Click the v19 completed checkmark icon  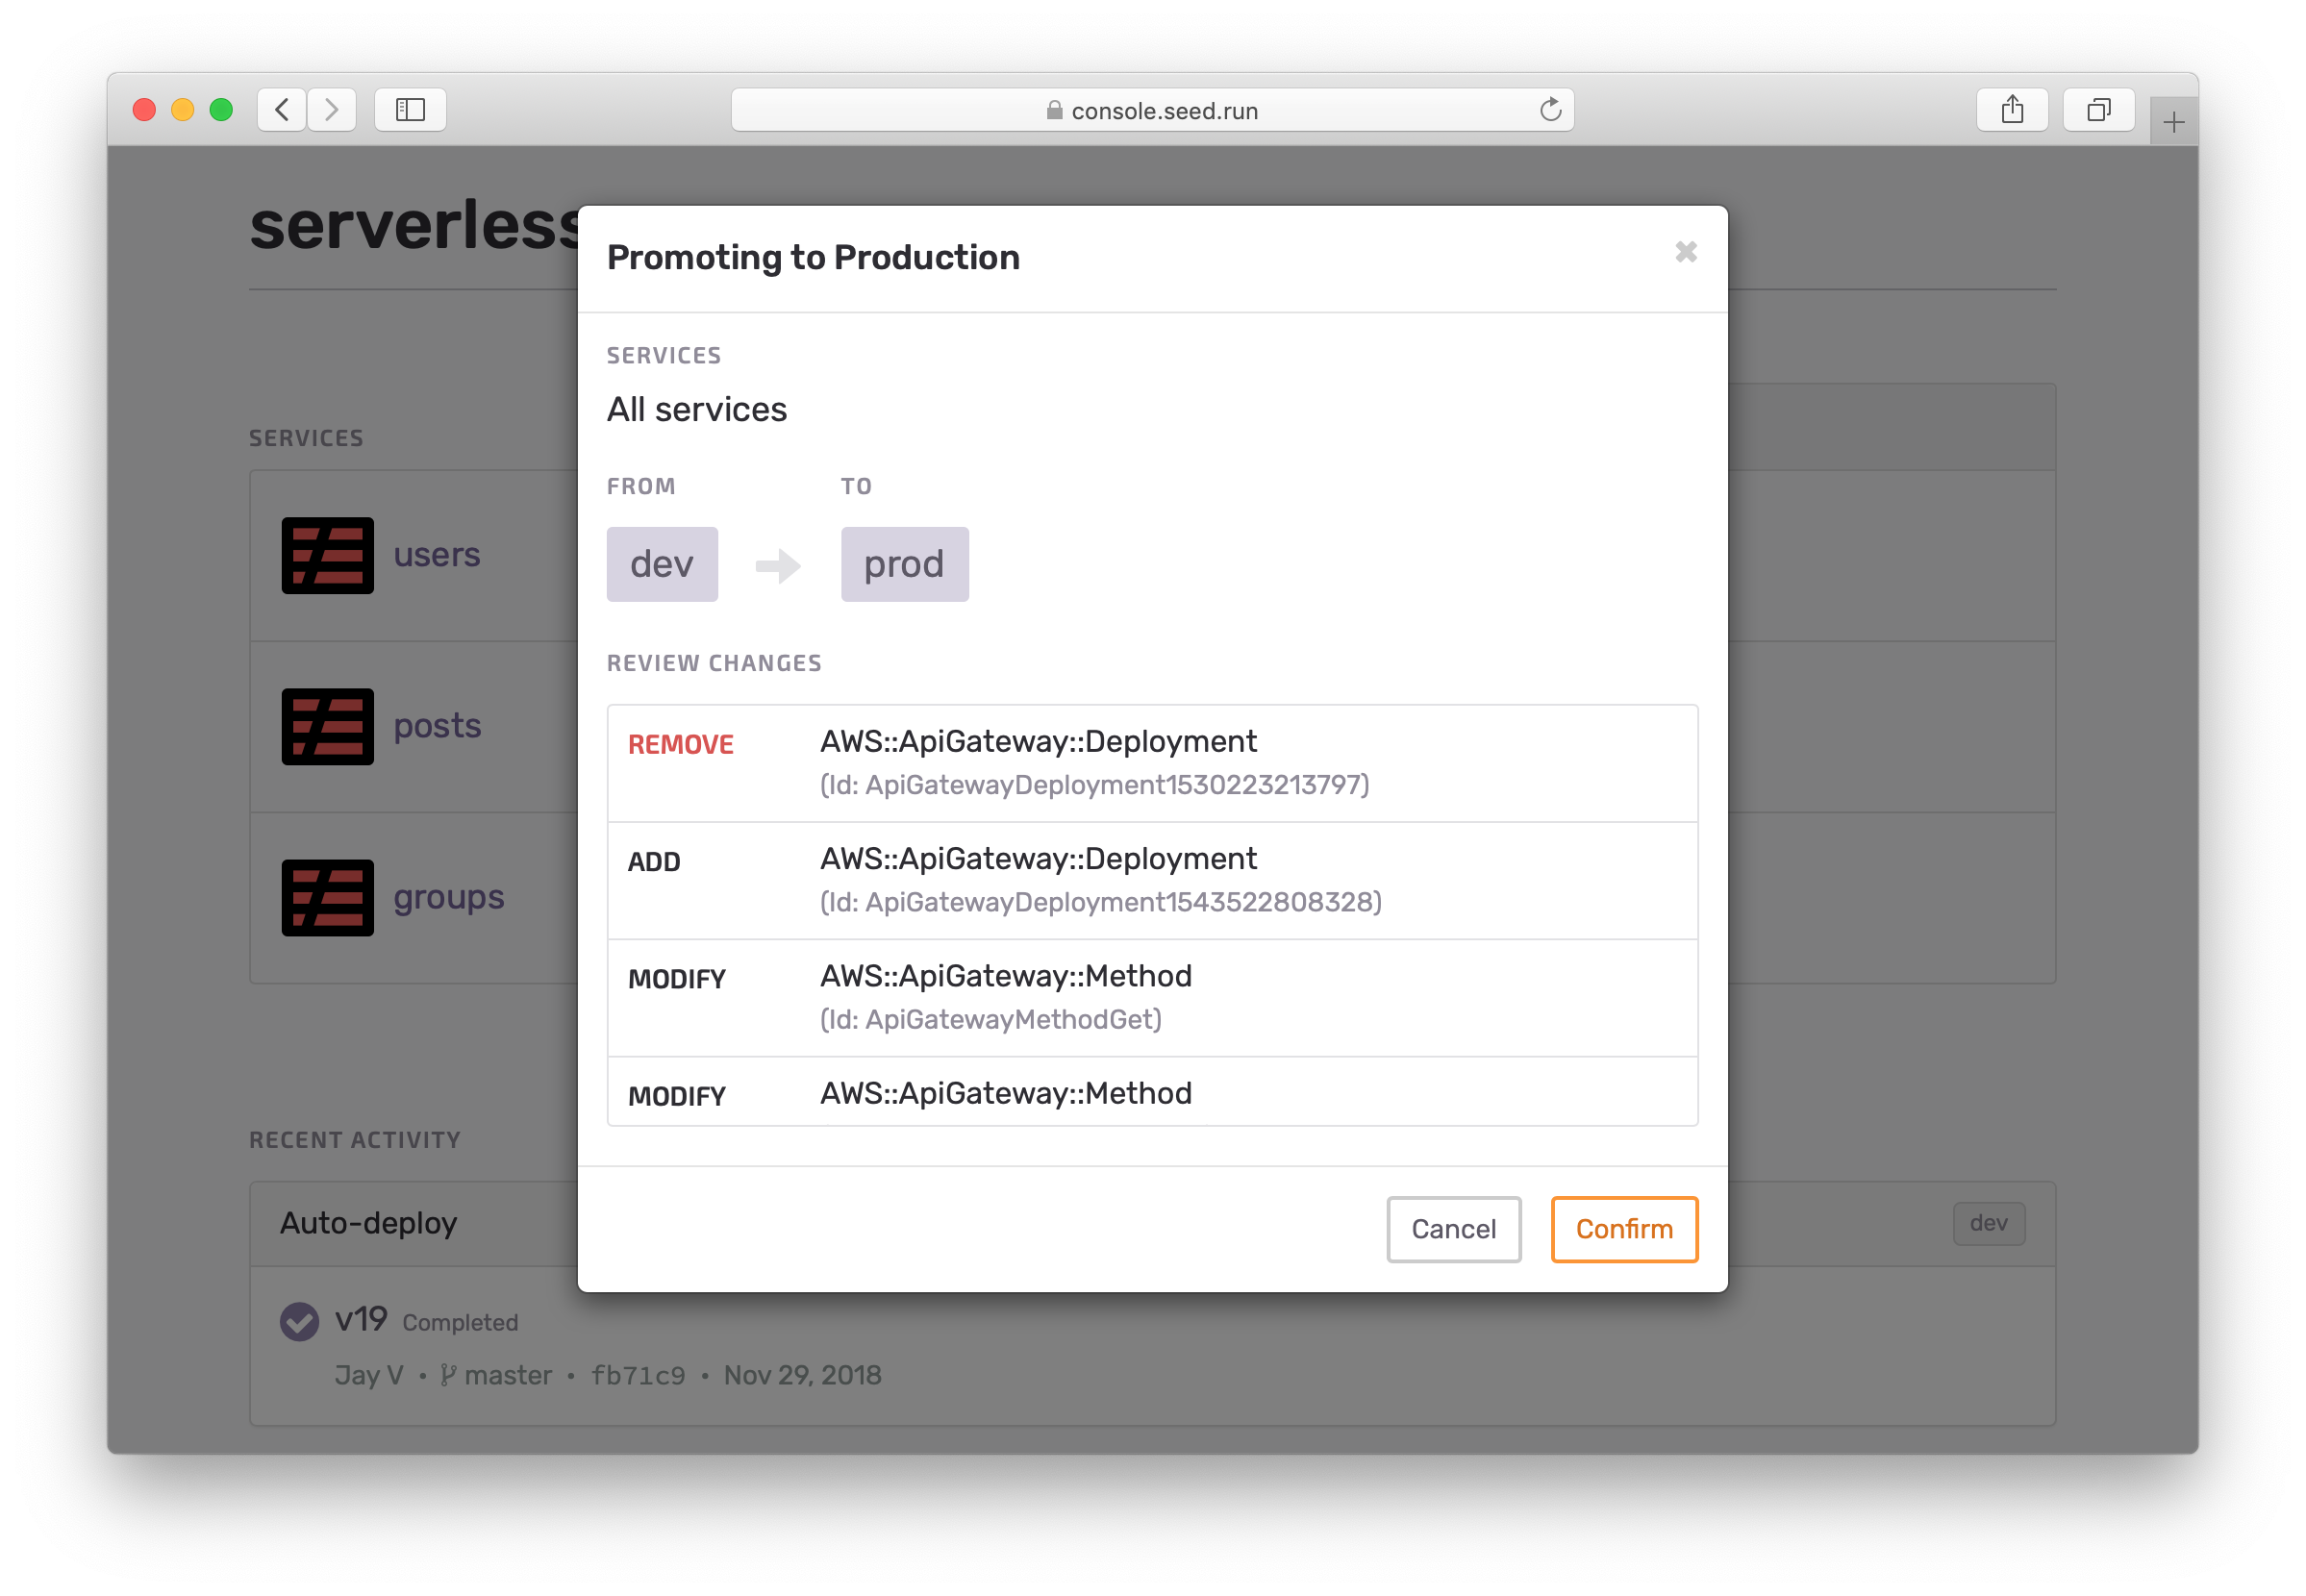click(299, 1321)
